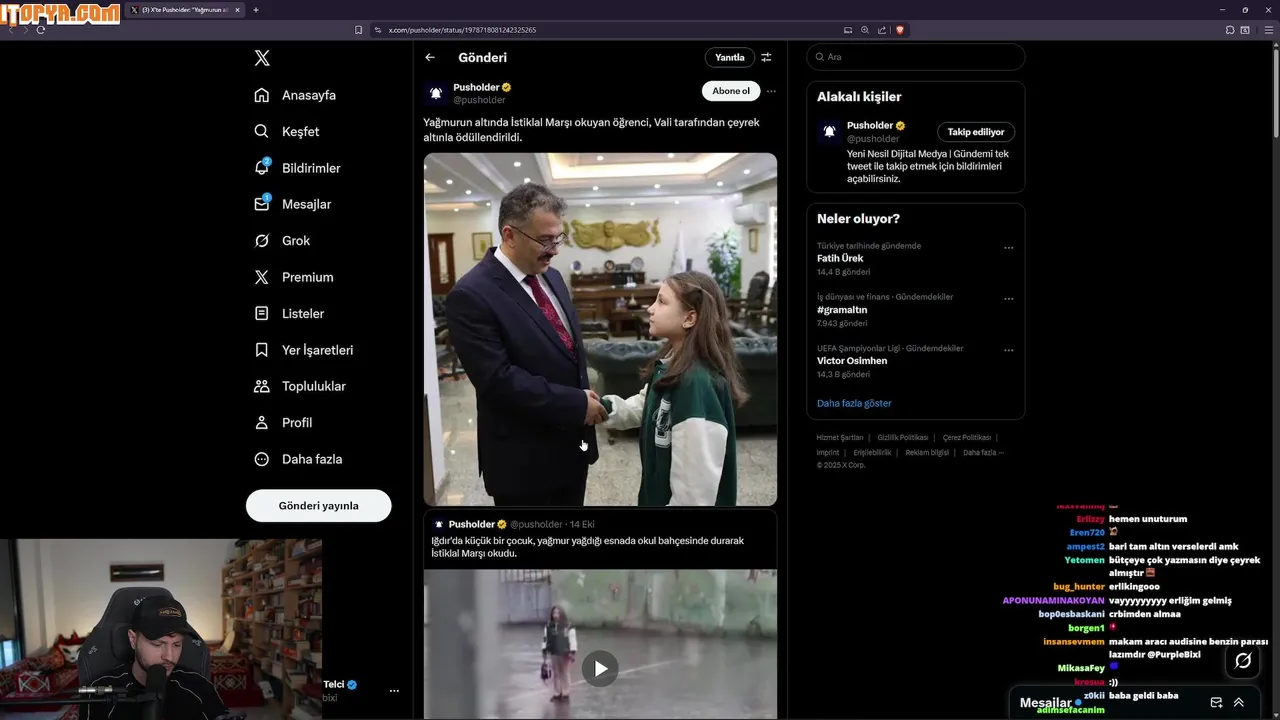Open the #gramaltın trend

point(842,310)
